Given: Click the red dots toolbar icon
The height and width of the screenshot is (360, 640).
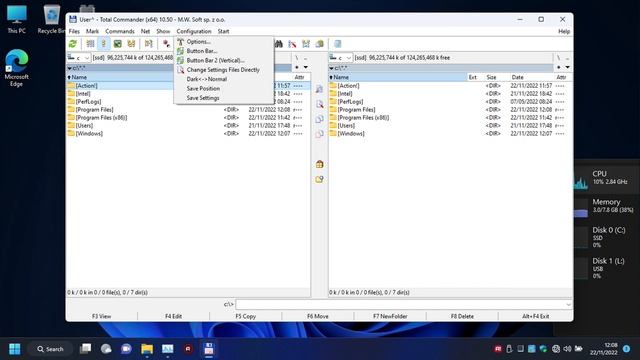Looking at the screenshot, I should click(x=166, y=44).
